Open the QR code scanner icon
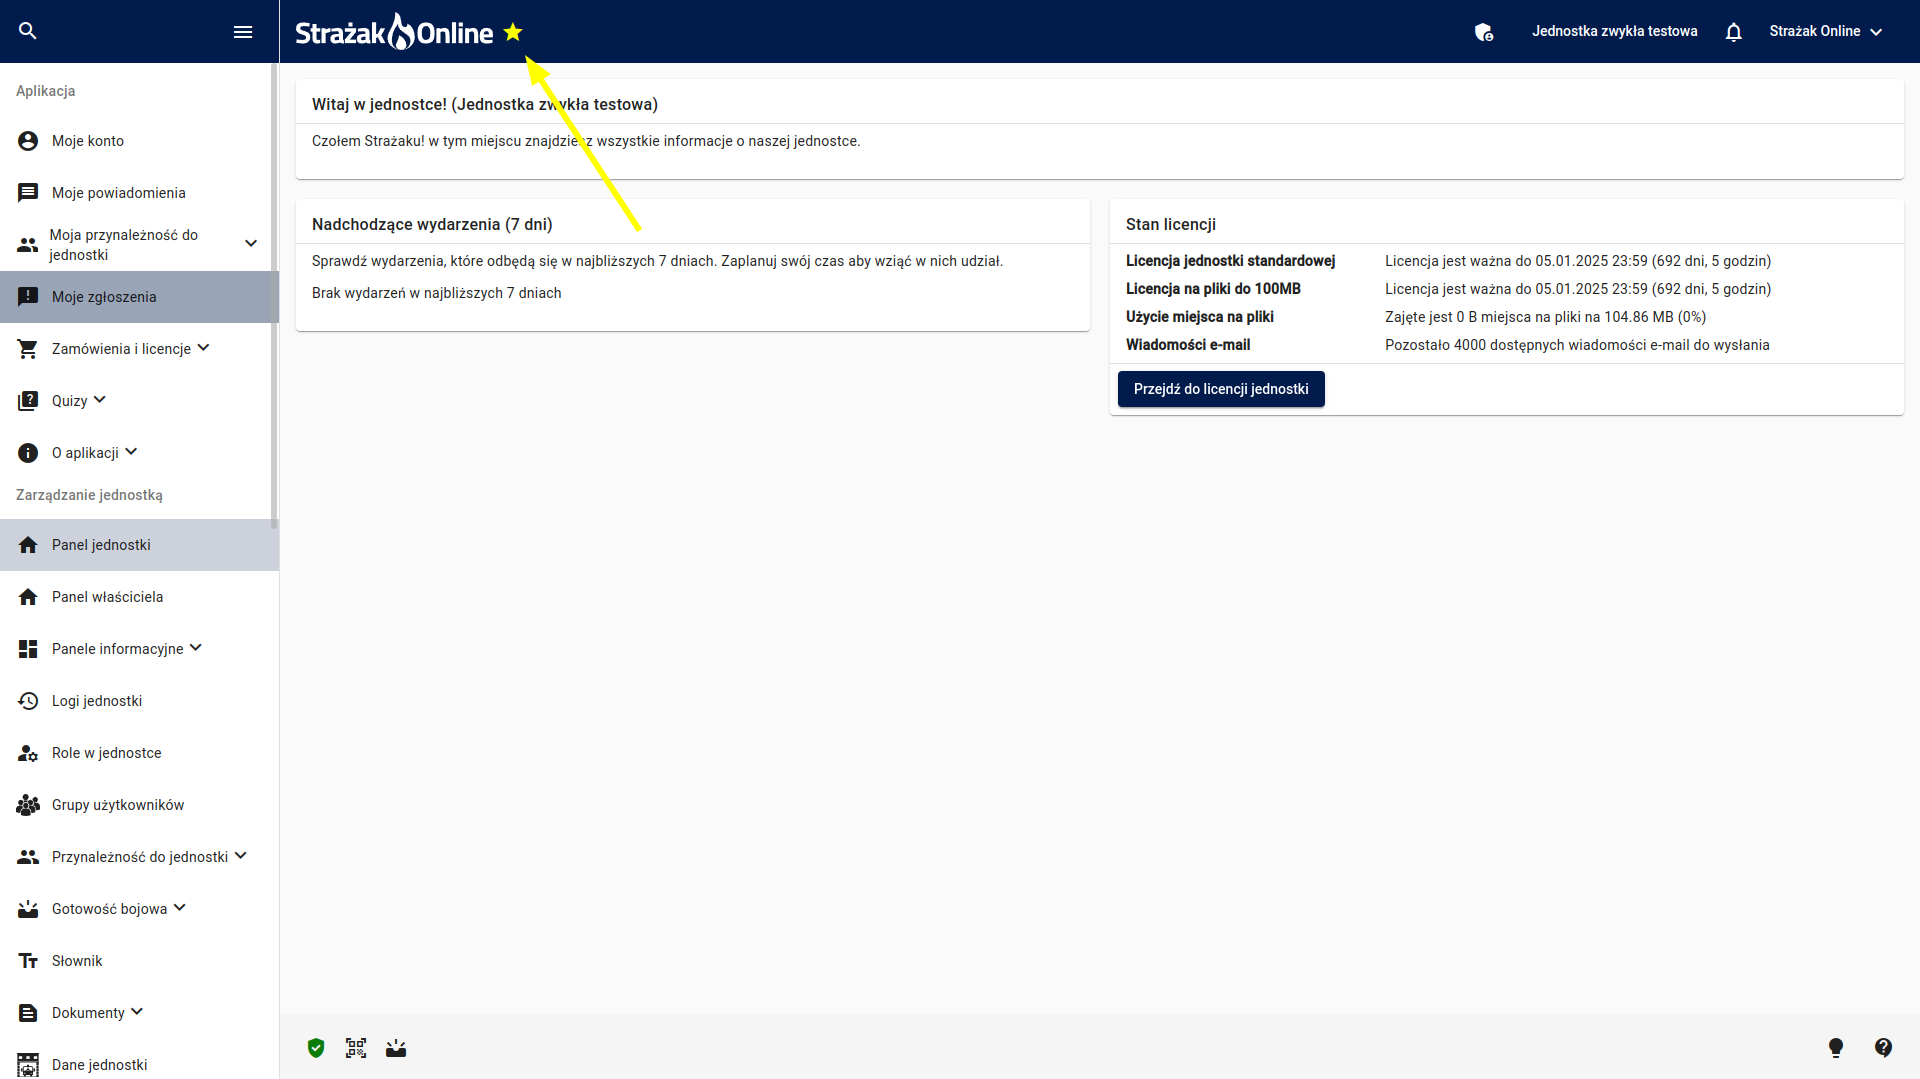Image resolution: width=1920 pixels, height=1079 pixels. click(356, 1048)
